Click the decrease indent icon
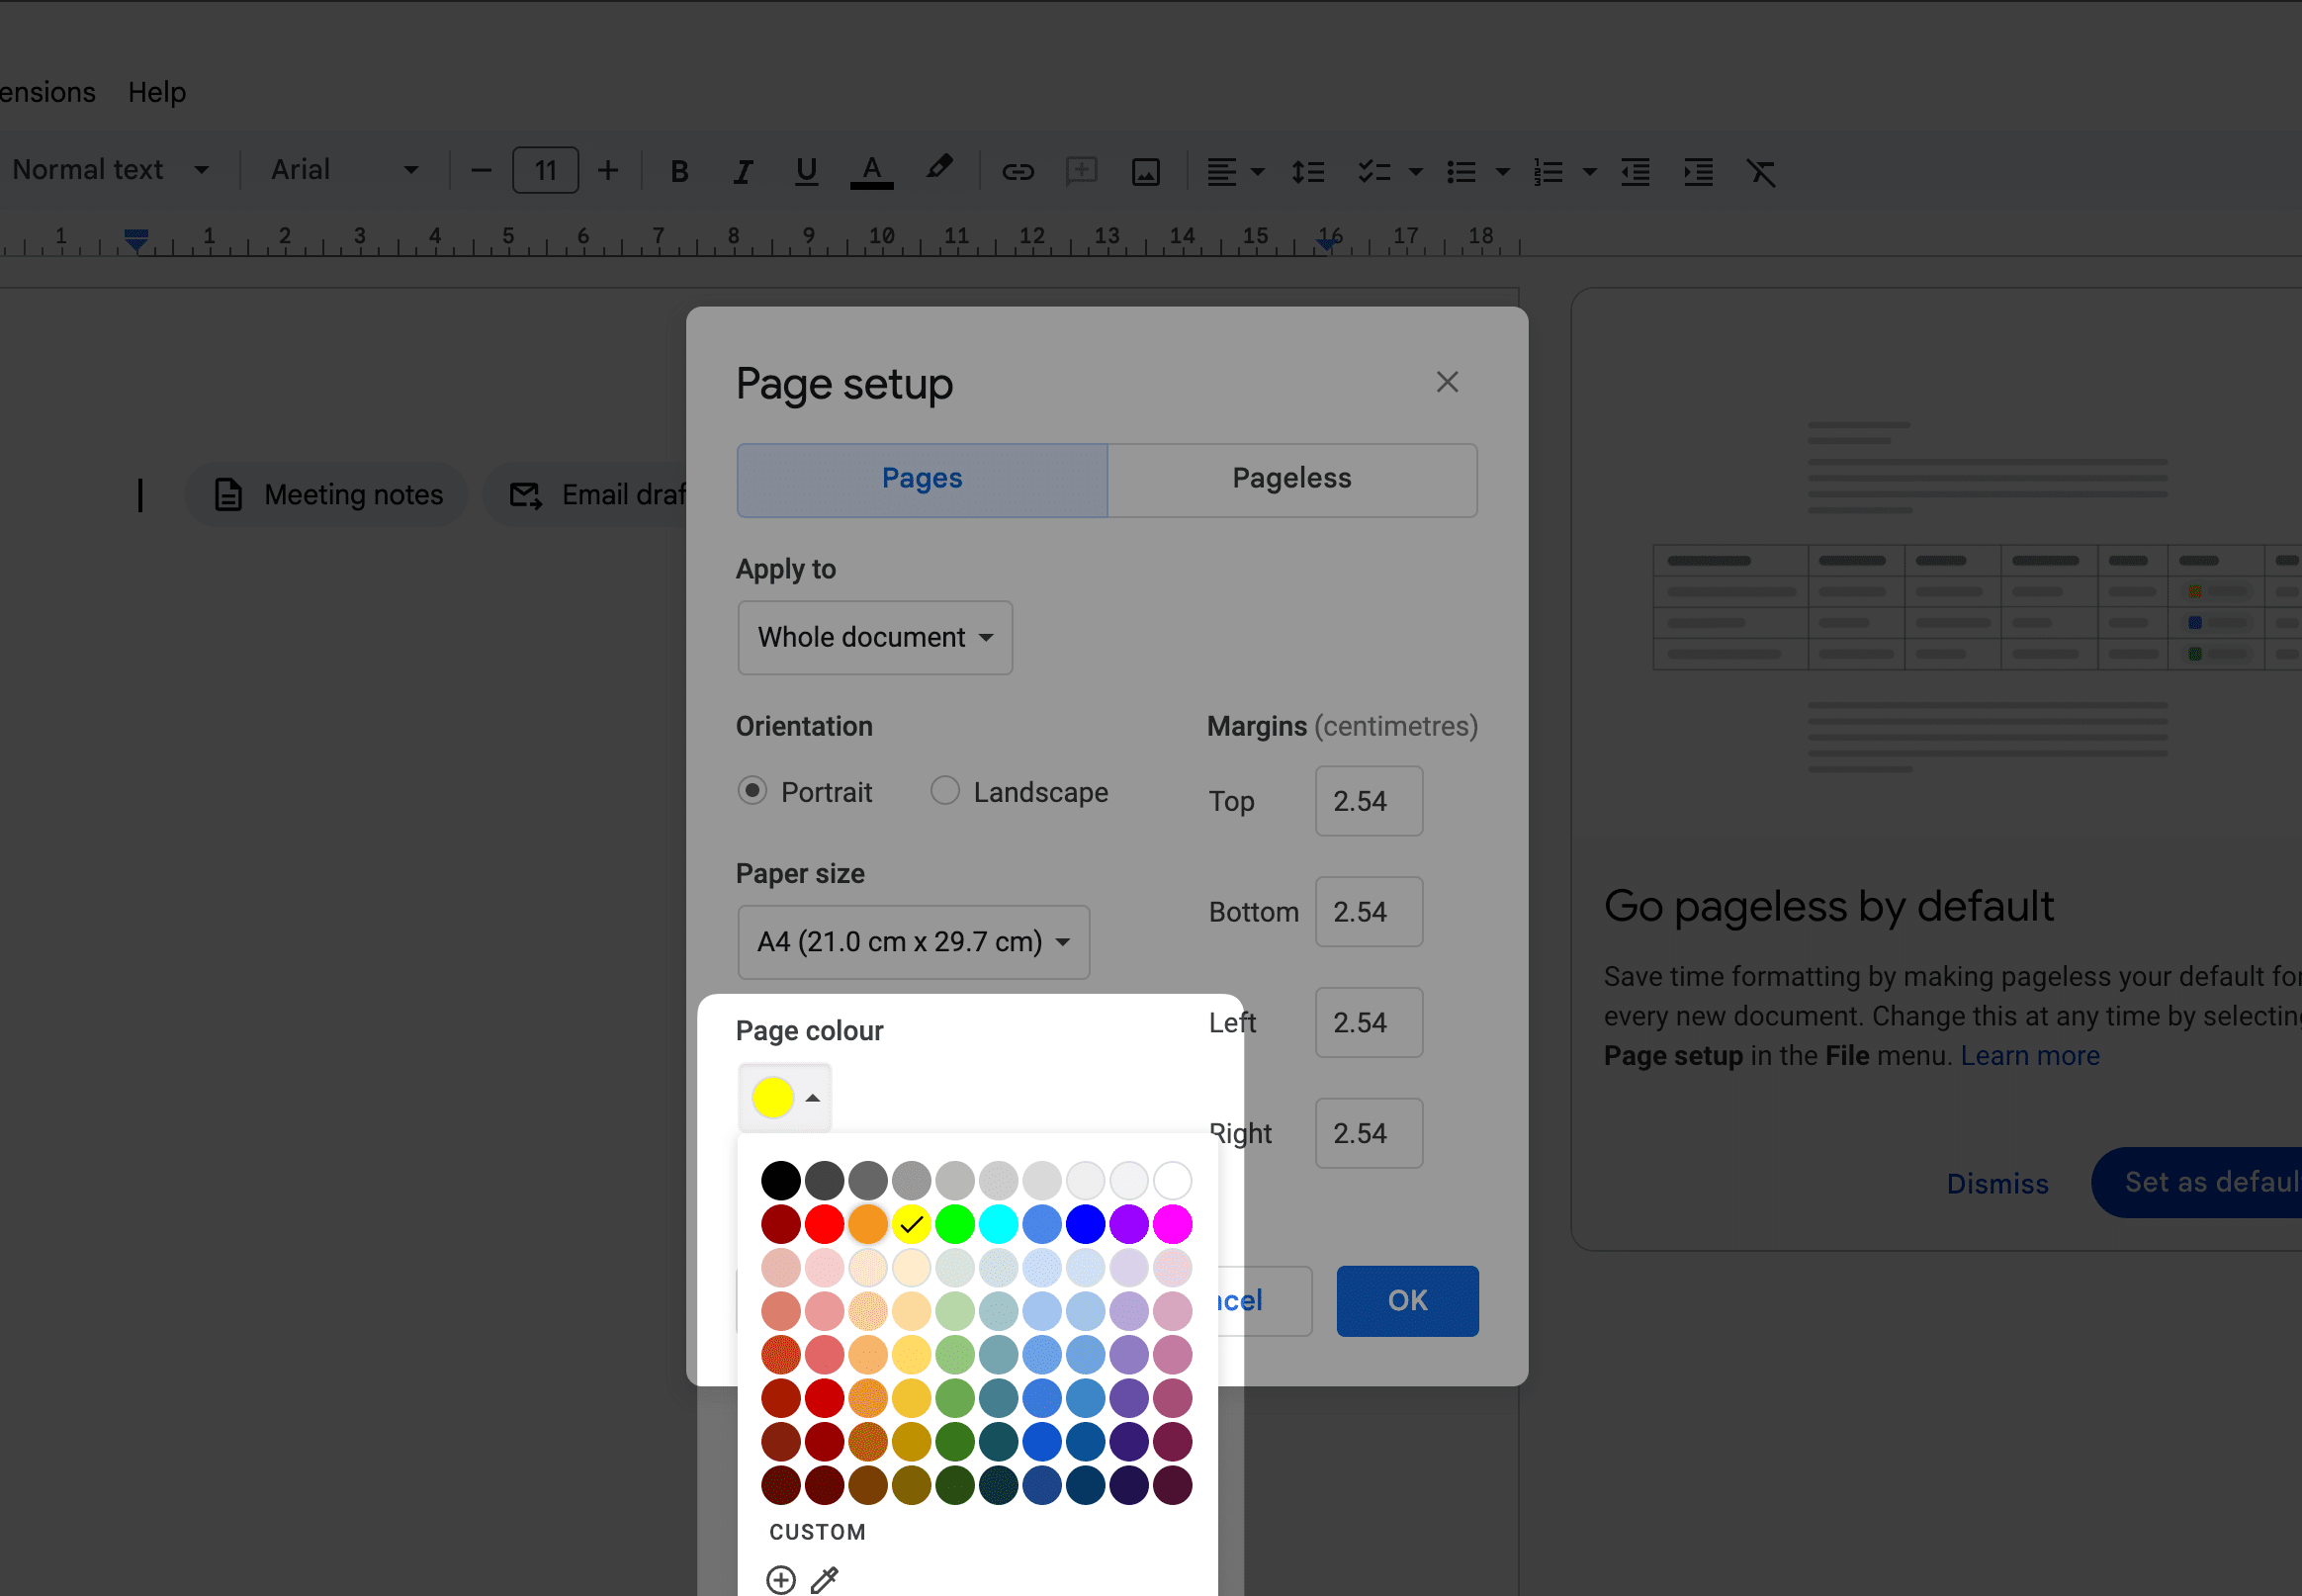The image size is (2302, 1596). pos(1635,172)
